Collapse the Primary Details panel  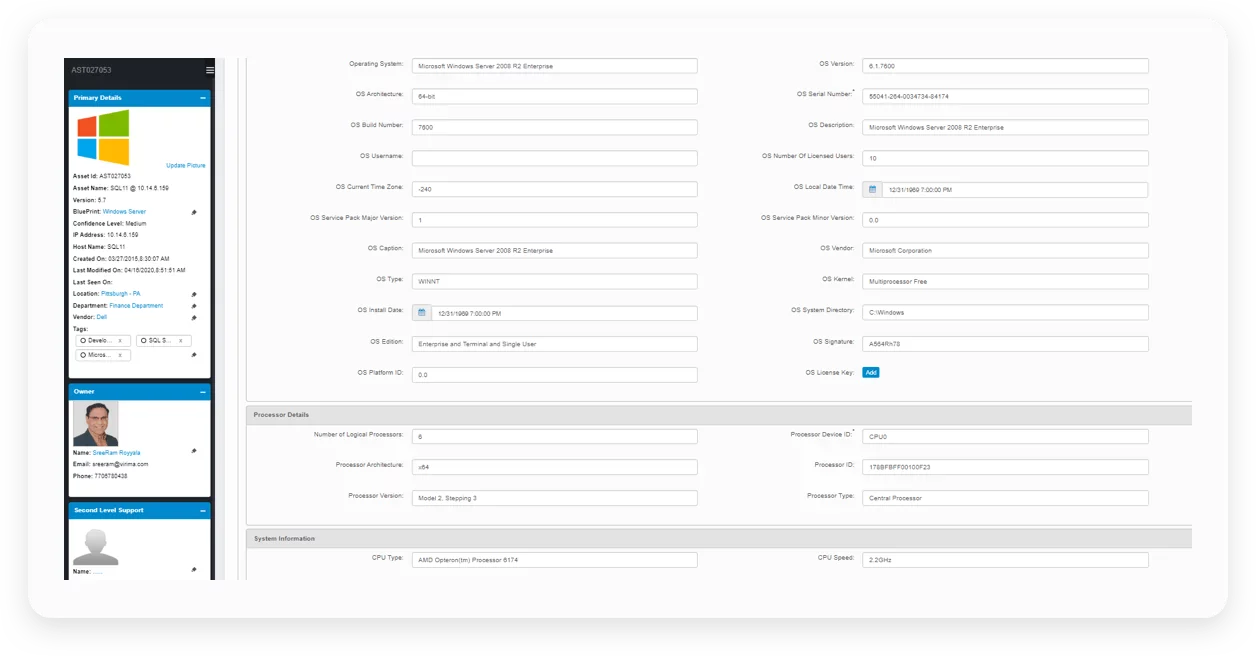(203, 98)
